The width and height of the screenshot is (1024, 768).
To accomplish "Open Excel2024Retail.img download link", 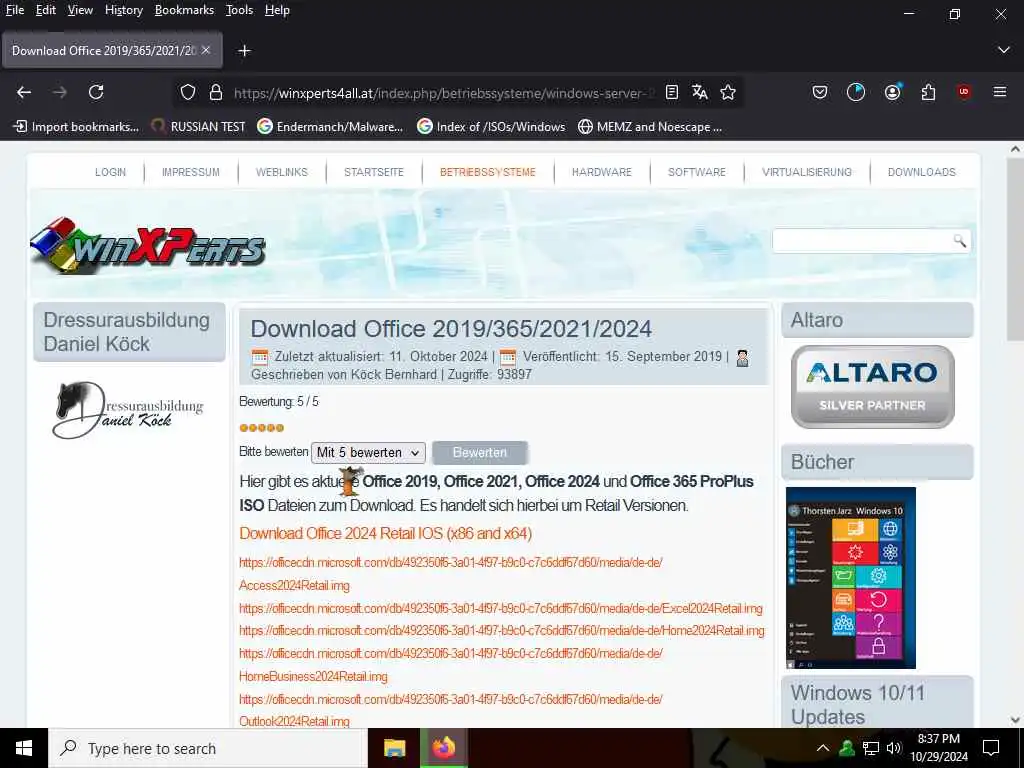I will [501, 609].
